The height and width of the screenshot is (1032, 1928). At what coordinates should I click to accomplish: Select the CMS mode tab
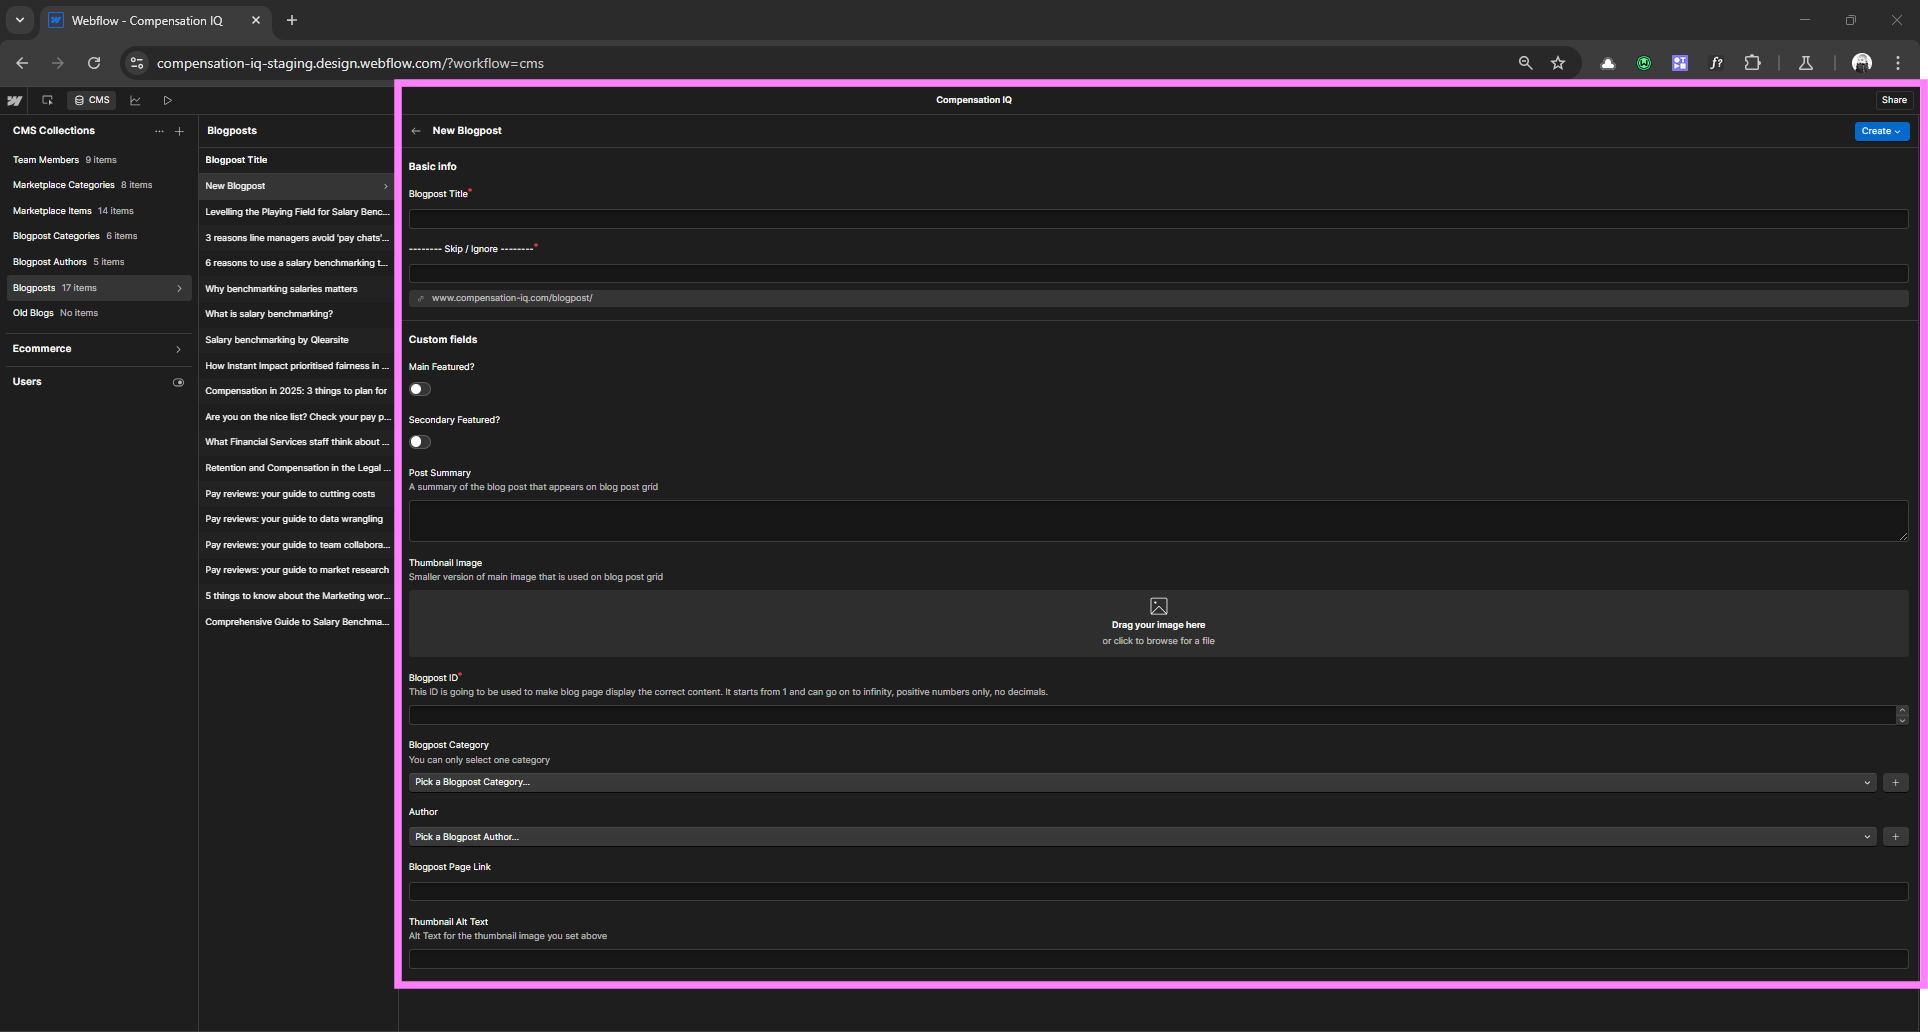[x=92, y=100]
